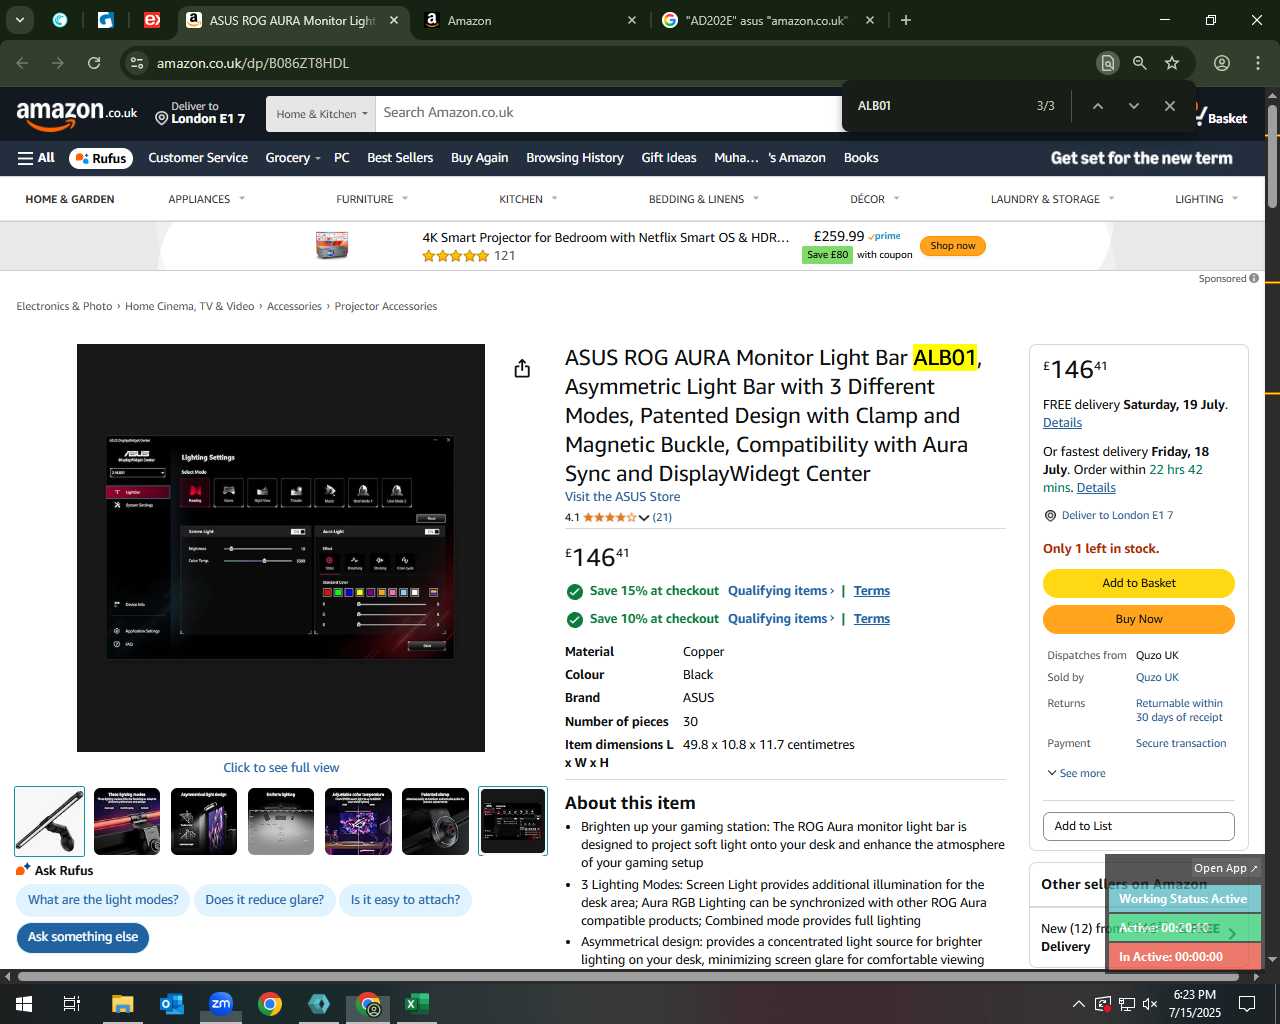Open Excel from the taskbar

(417, 1004)
